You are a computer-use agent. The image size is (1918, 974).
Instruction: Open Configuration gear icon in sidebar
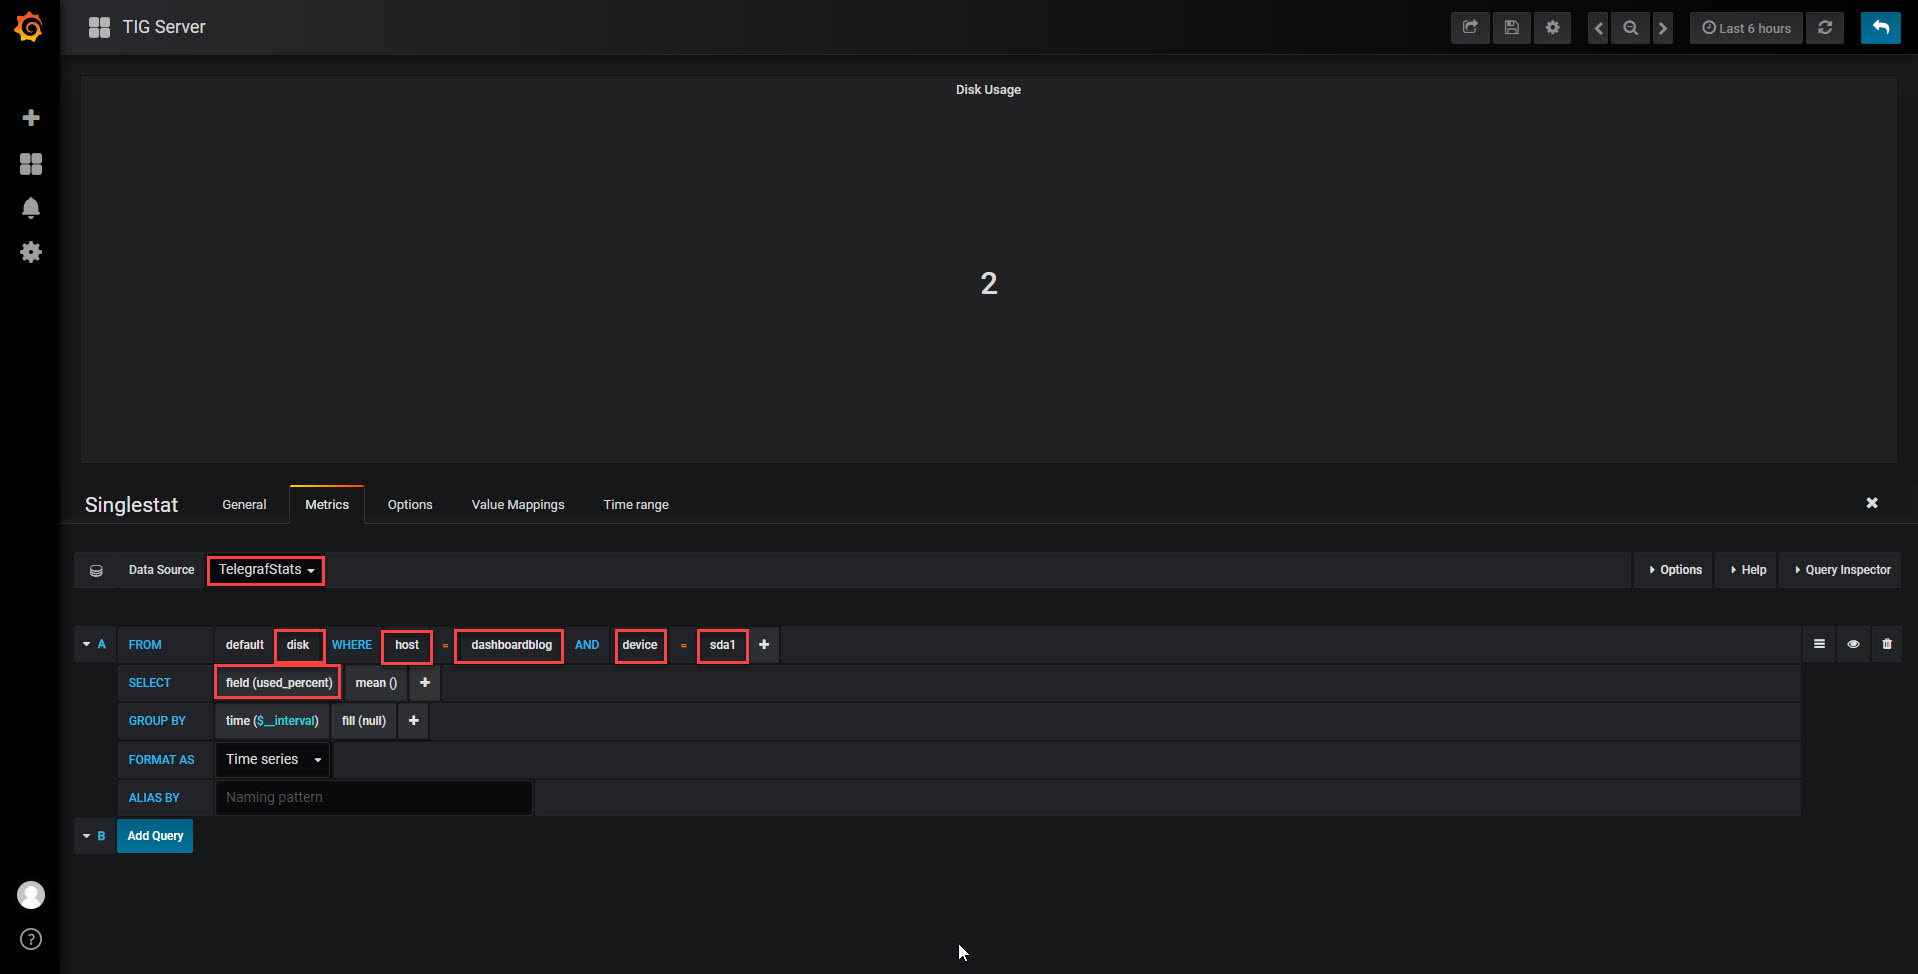31,252
